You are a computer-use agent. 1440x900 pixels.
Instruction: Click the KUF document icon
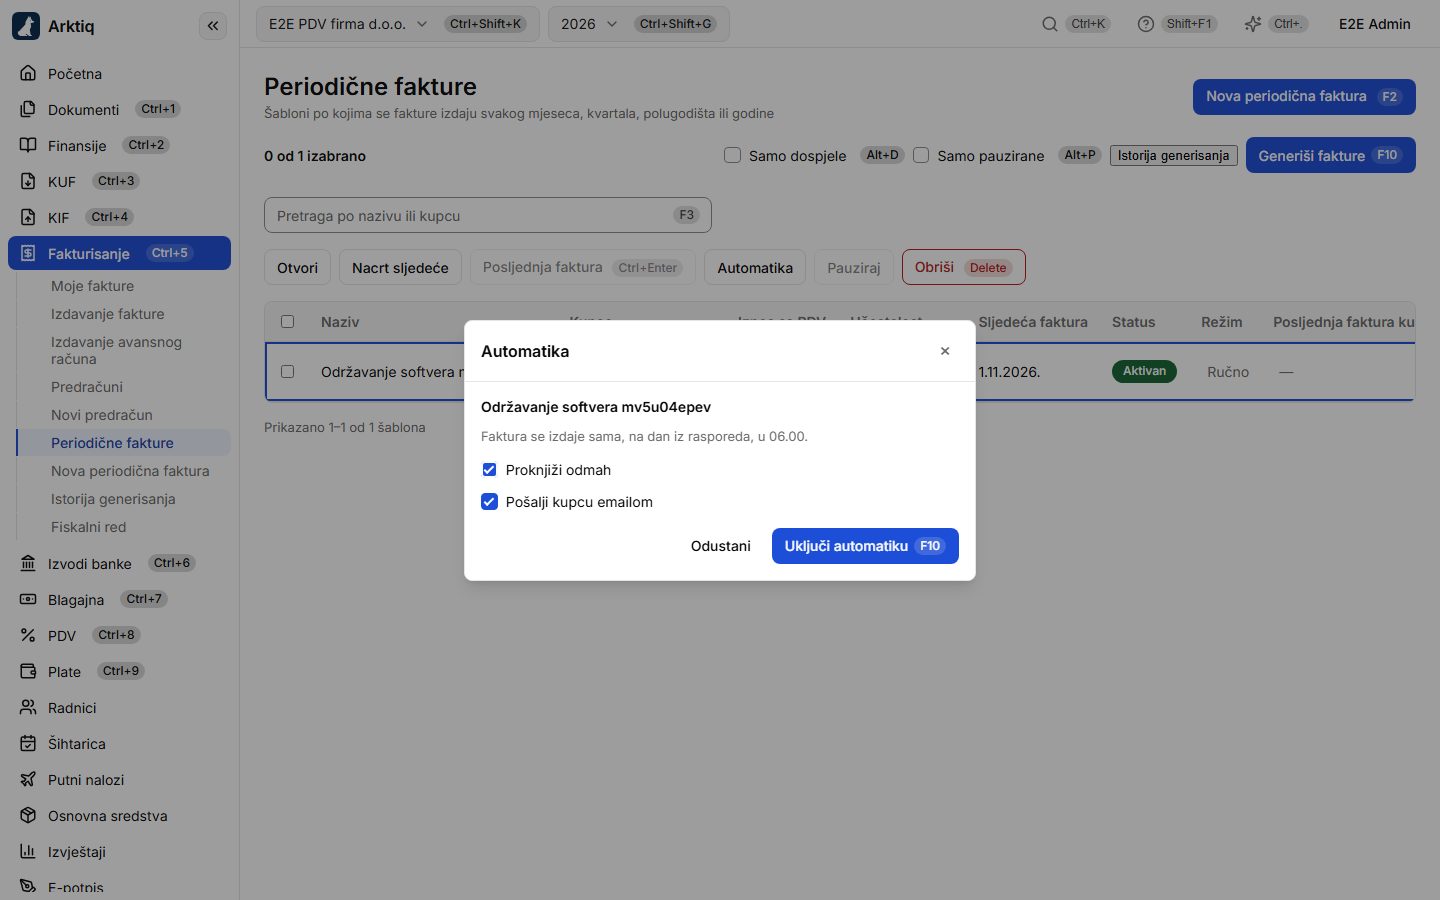pos(28,182)
